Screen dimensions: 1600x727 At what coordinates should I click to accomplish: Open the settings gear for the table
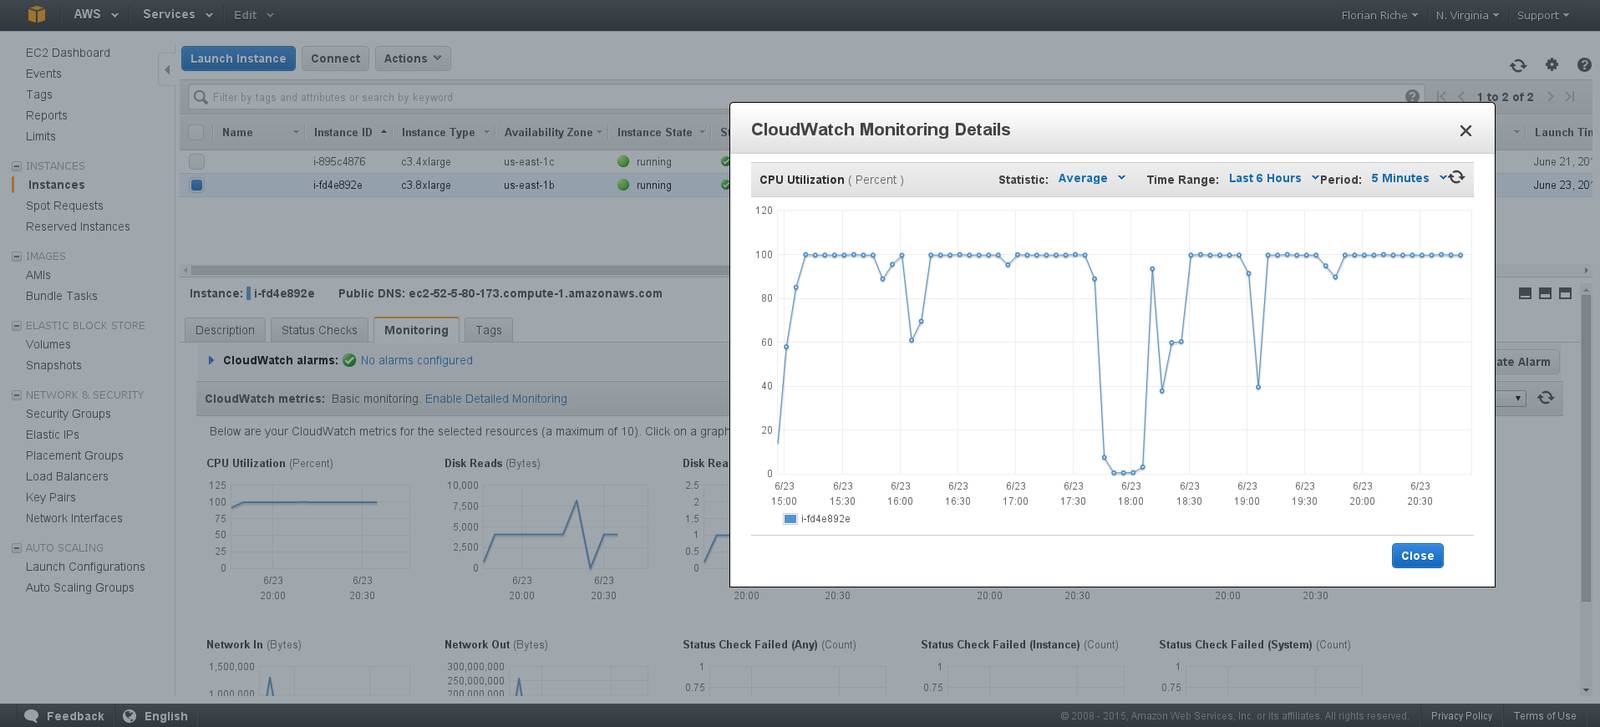click(1552, 65)
